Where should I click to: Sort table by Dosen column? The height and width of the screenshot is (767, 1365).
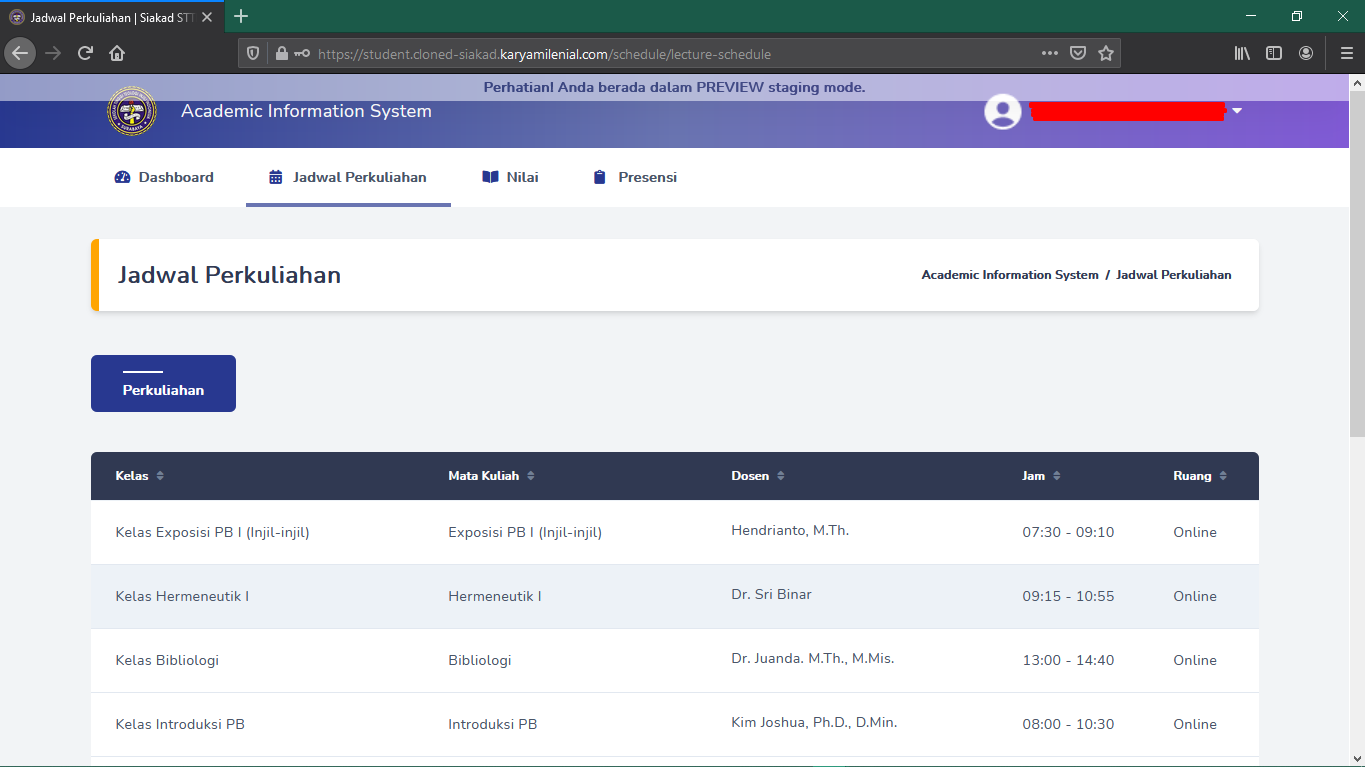coord(758,476)
